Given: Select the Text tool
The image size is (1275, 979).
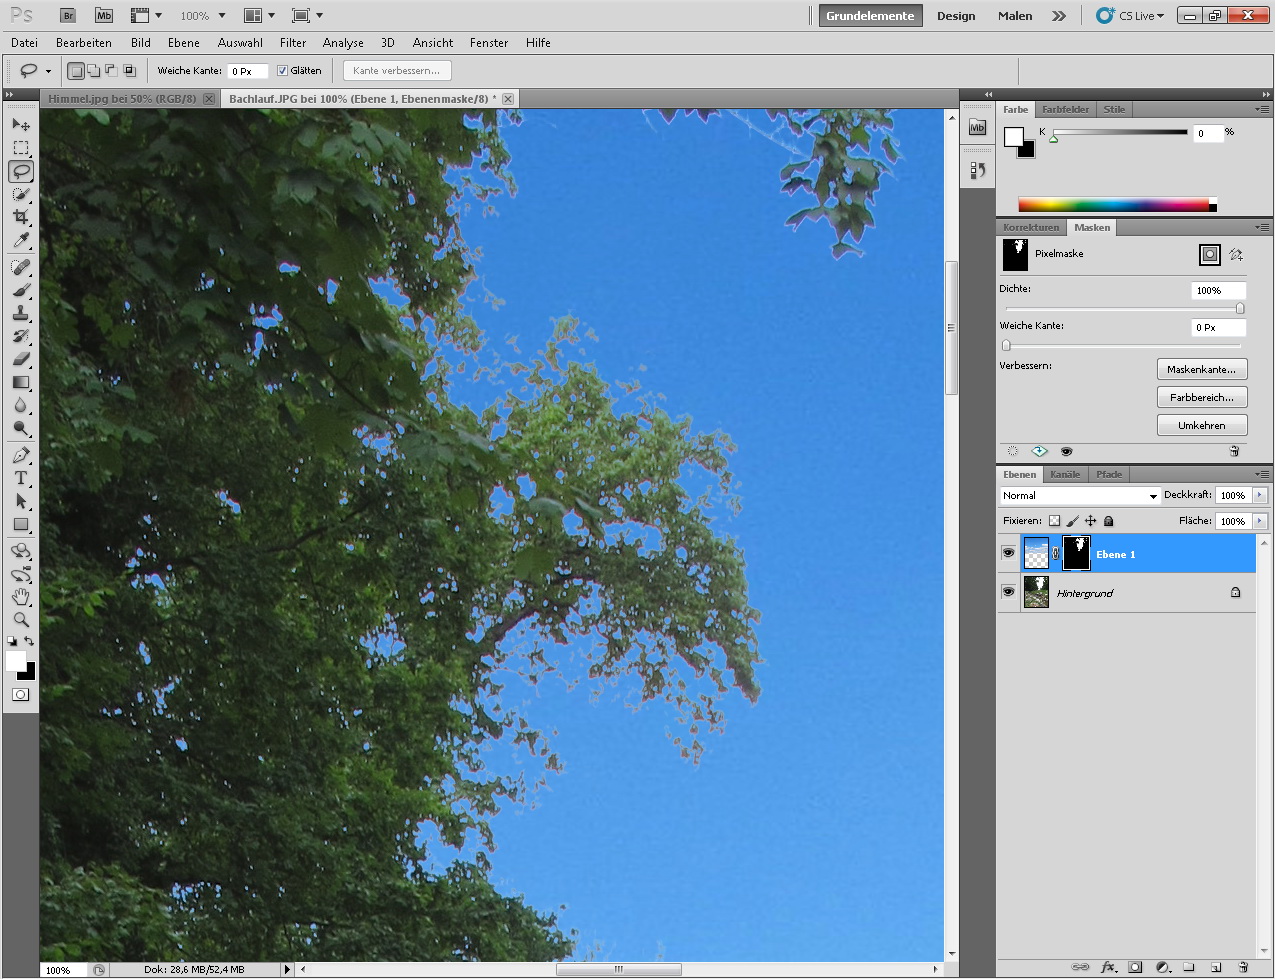Looking at the screenshot, I should tap(21, 478).
